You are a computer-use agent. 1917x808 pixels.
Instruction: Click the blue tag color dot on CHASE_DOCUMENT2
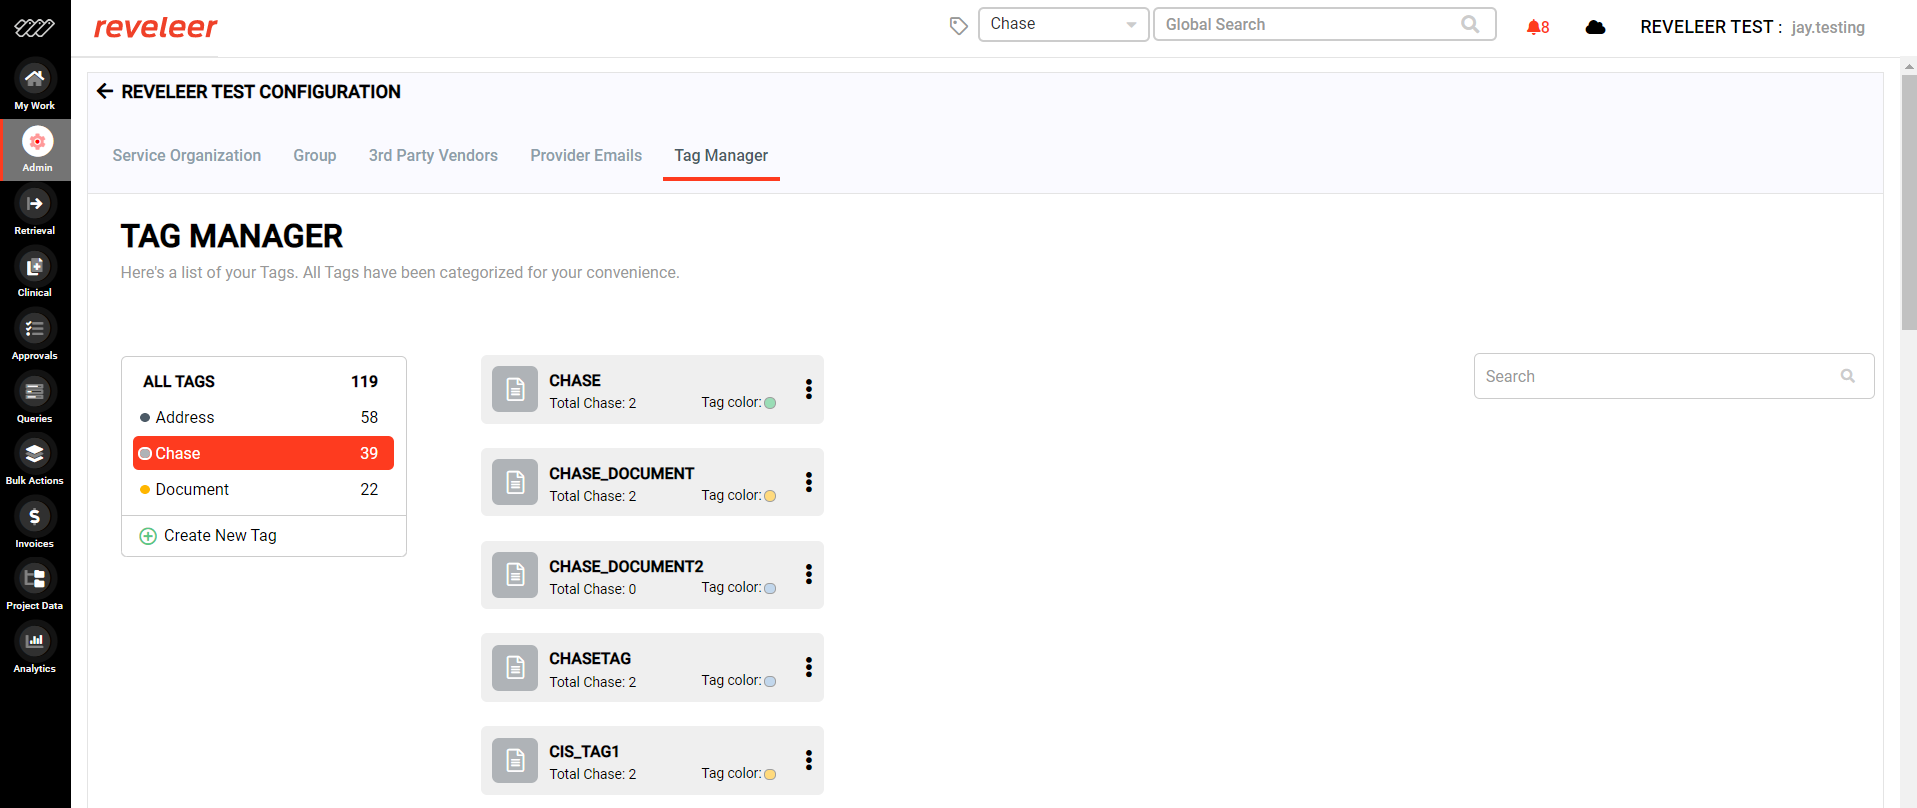tap(770, 588)
